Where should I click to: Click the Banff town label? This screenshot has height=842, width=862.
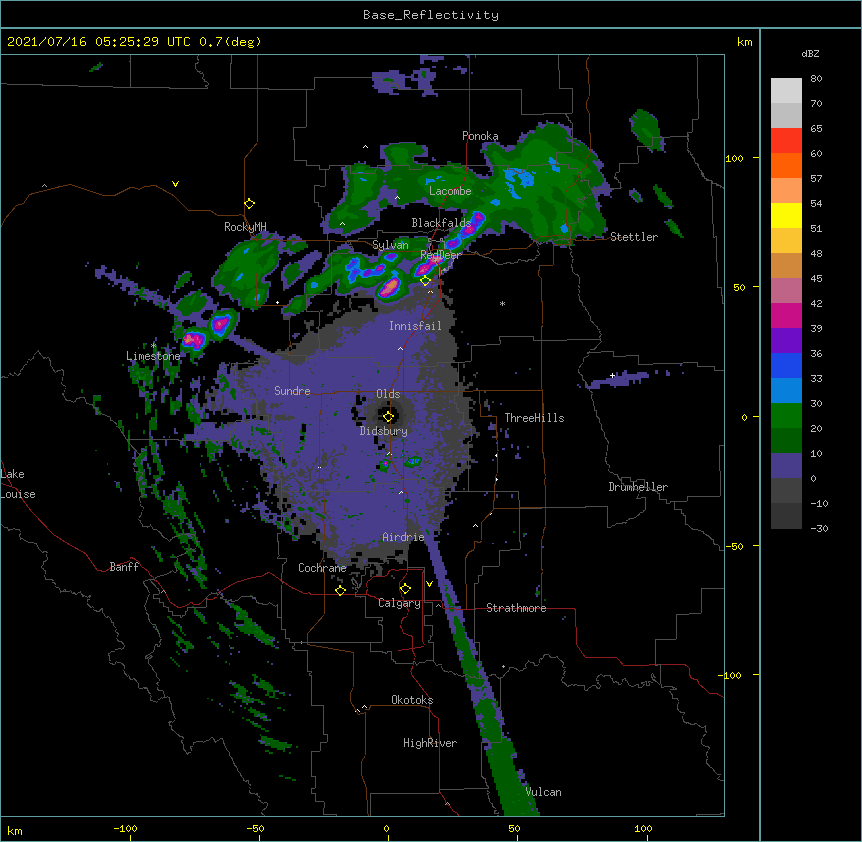pos(124,567)
